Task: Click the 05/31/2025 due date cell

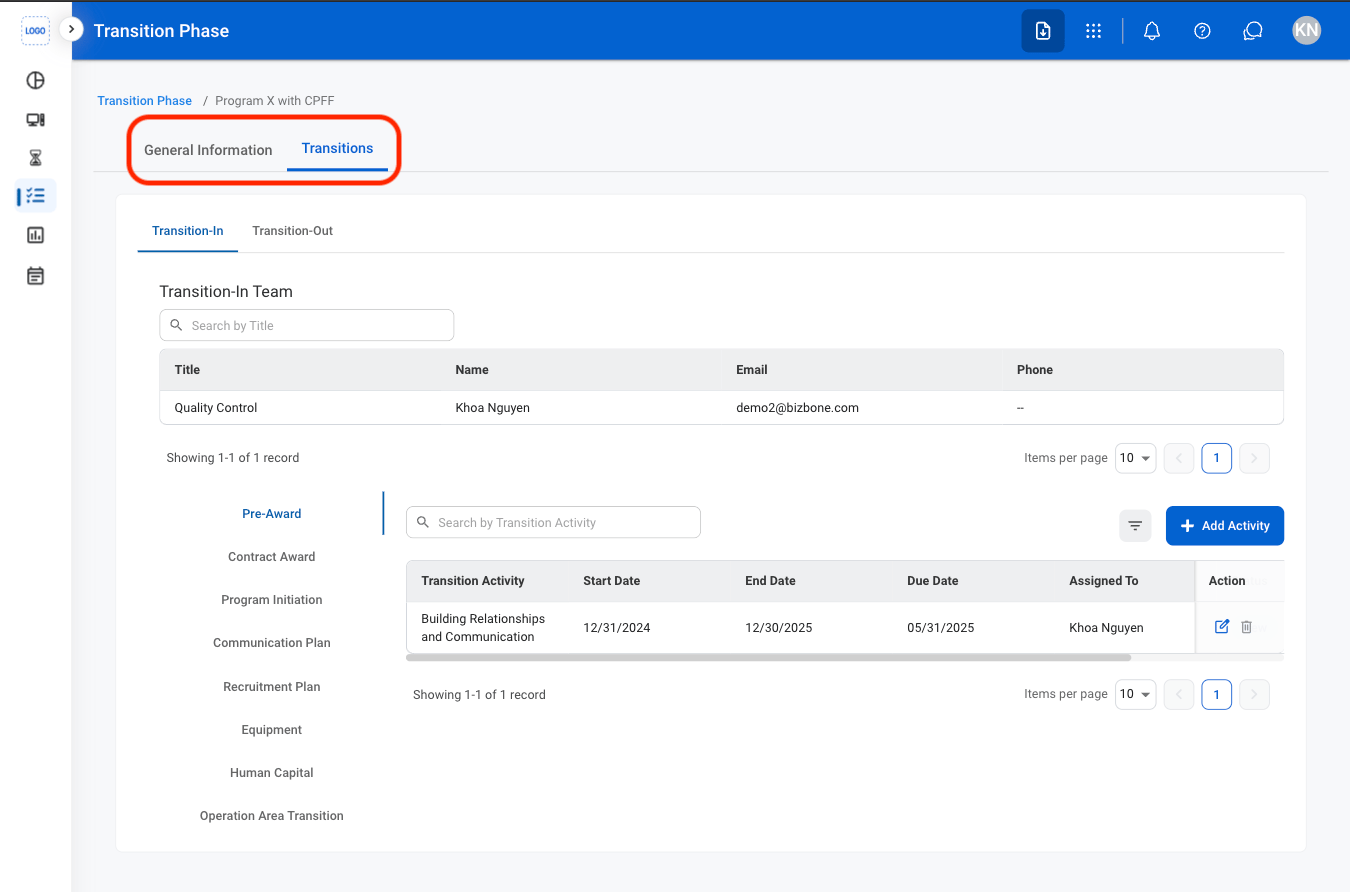Action: [x=941, y=628]
